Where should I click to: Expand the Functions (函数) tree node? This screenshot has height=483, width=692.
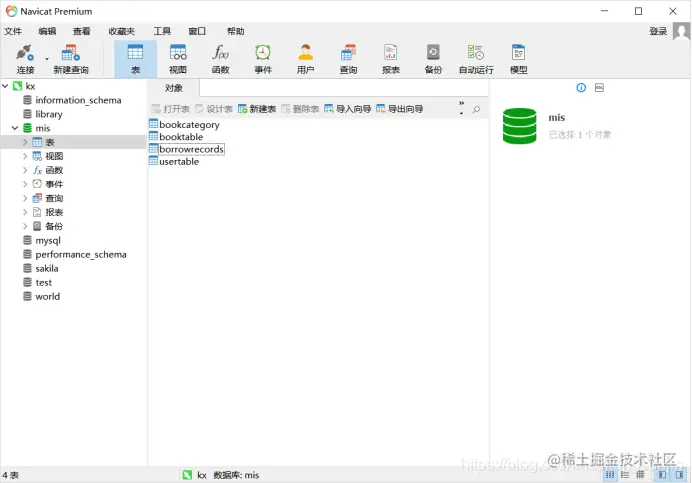[25, 170]
